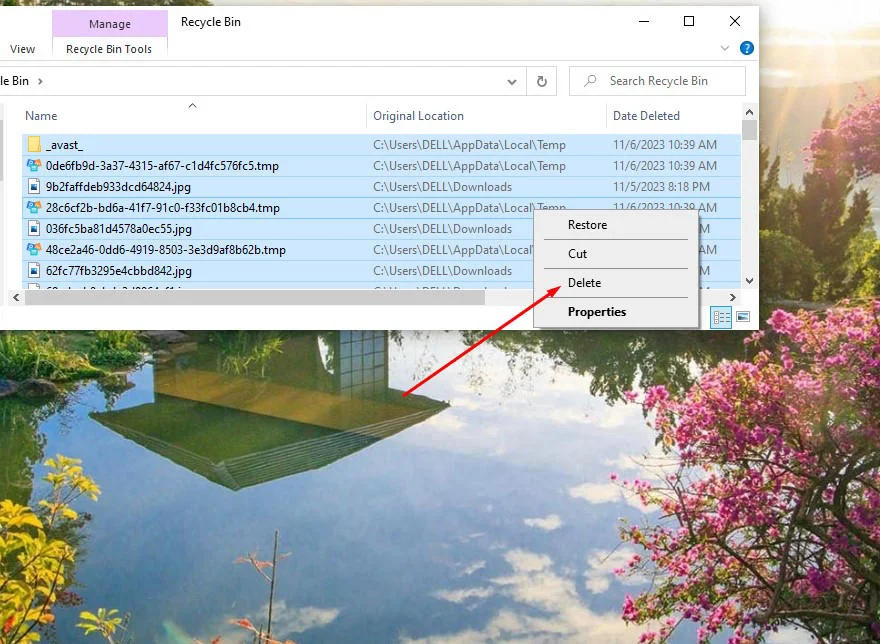Click the magnifier icon in search box

(x=590, y=81)
